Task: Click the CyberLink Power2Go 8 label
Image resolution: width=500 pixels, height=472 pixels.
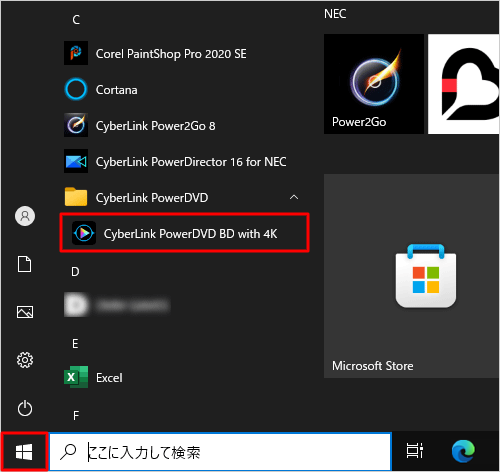Action: click(156, 126)
